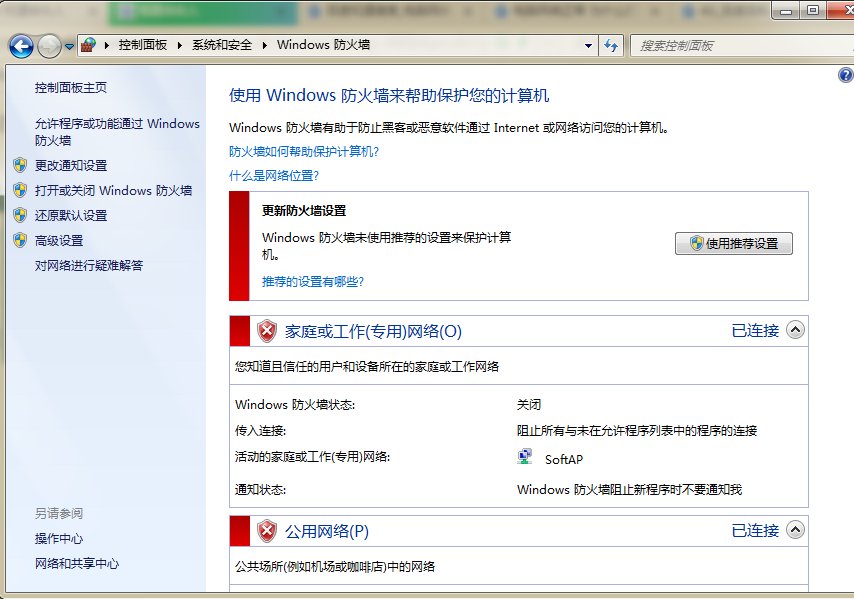This screenshot has height=599, width=854.
Task: Open 操作中心 under 另请参阅
Action: 59,539
